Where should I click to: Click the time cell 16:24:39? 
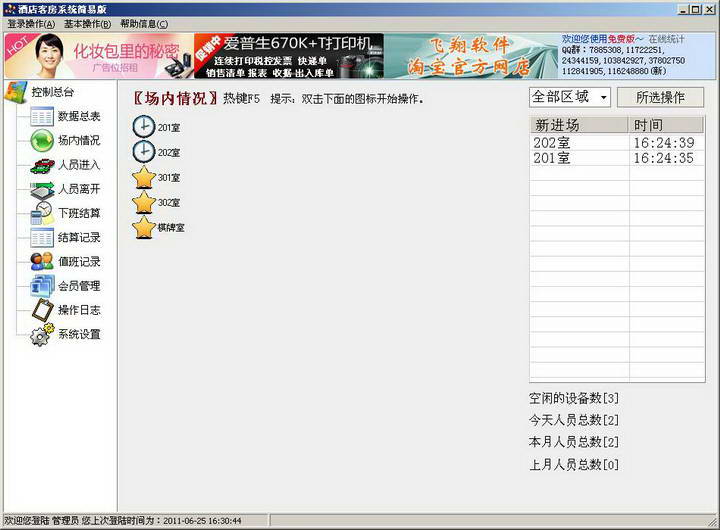(664, 143)
